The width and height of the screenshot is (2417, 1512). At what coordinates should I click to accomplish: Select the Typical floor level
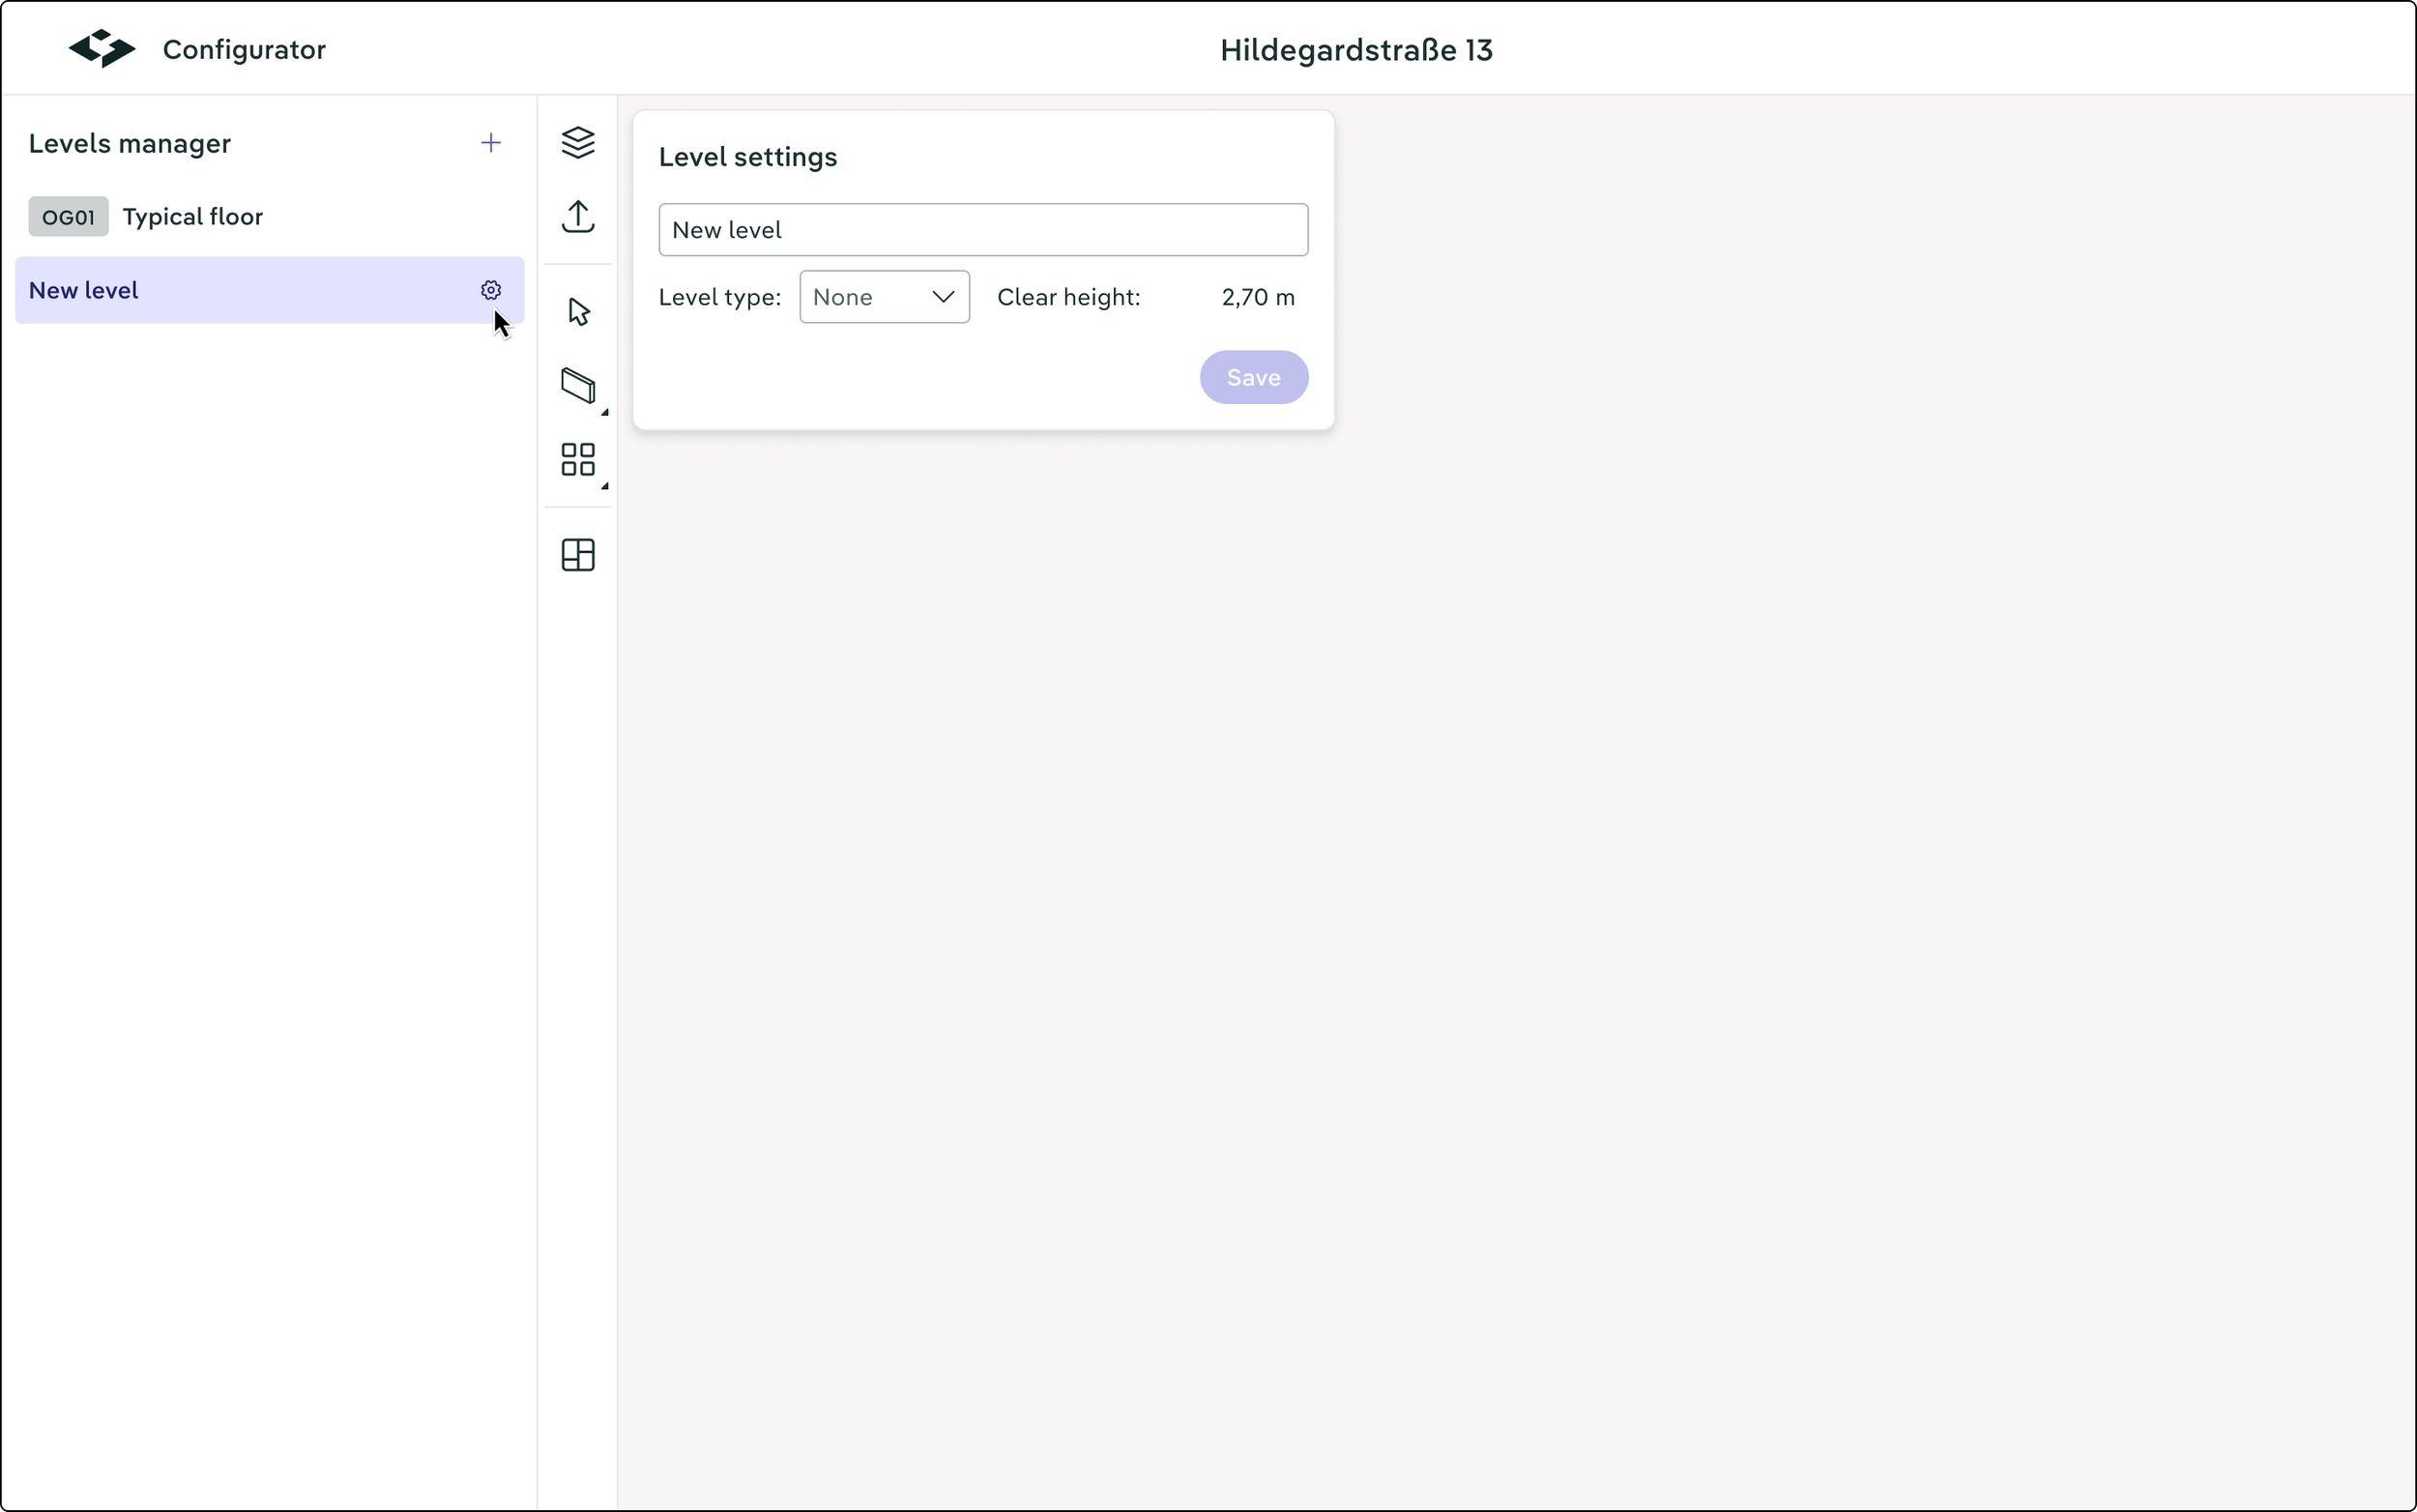coord(192,217)
